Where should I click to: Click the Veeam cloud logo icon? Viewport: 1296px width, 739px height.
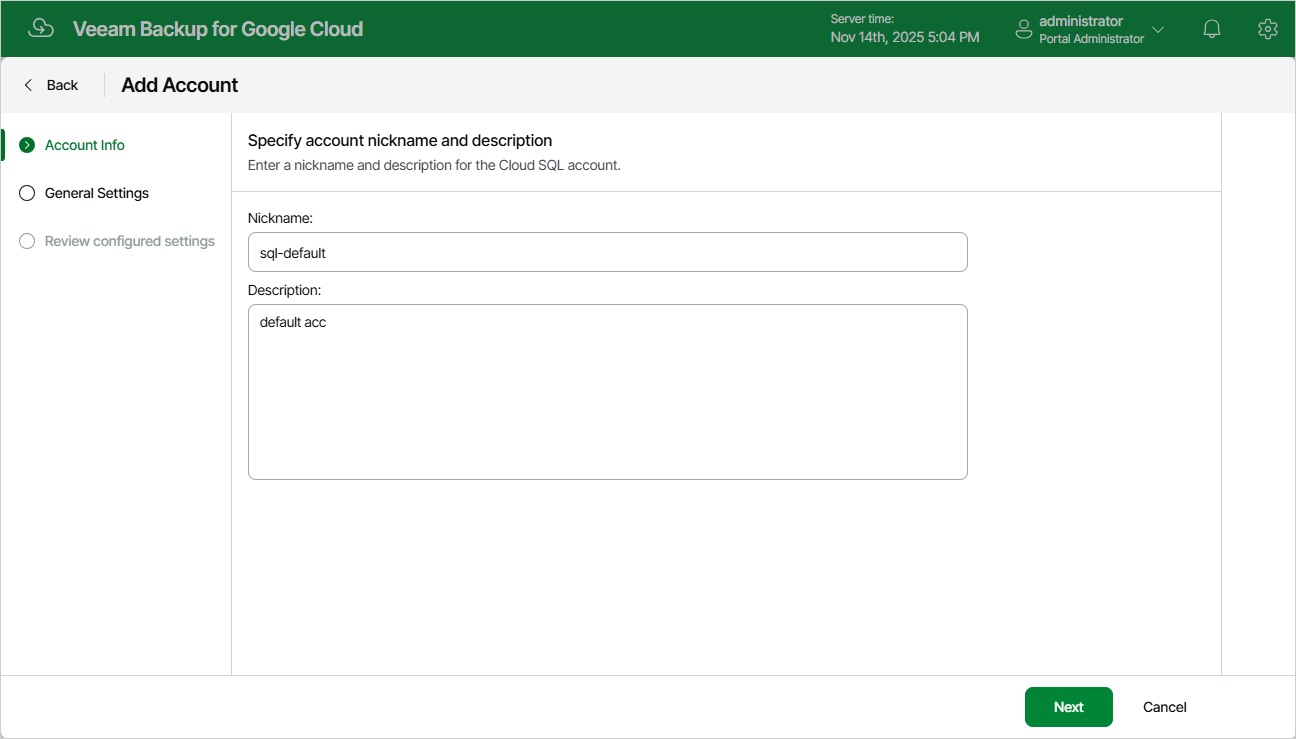pos(41,28)
